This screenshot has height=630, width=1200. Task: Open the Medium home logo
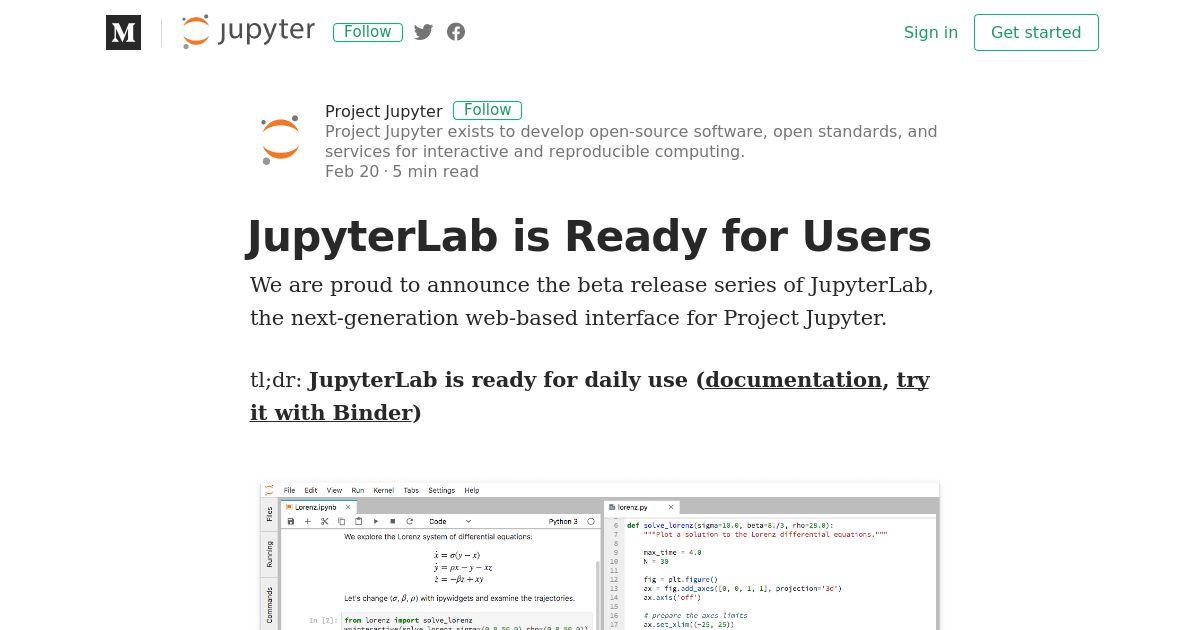pyautogui.click(x=123, y=32)
